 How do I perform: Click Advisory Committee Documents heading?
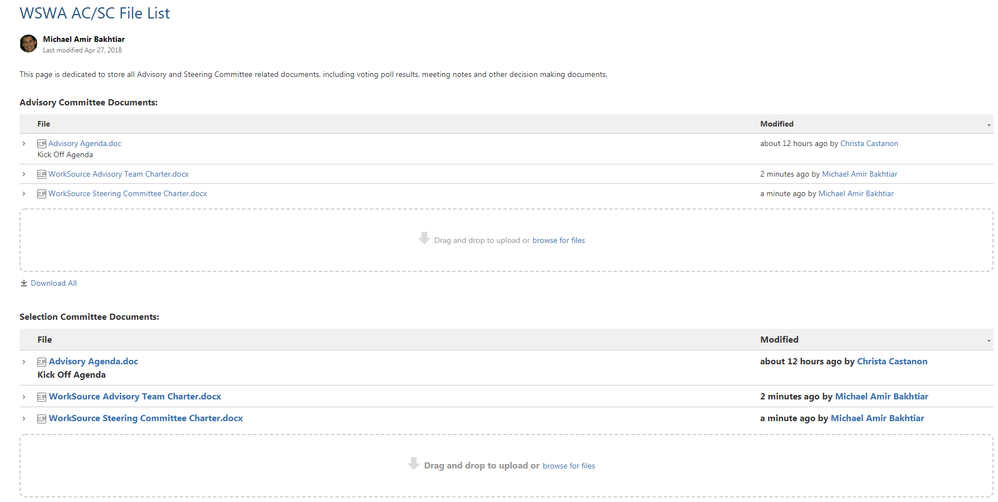(x=88, y=102)
